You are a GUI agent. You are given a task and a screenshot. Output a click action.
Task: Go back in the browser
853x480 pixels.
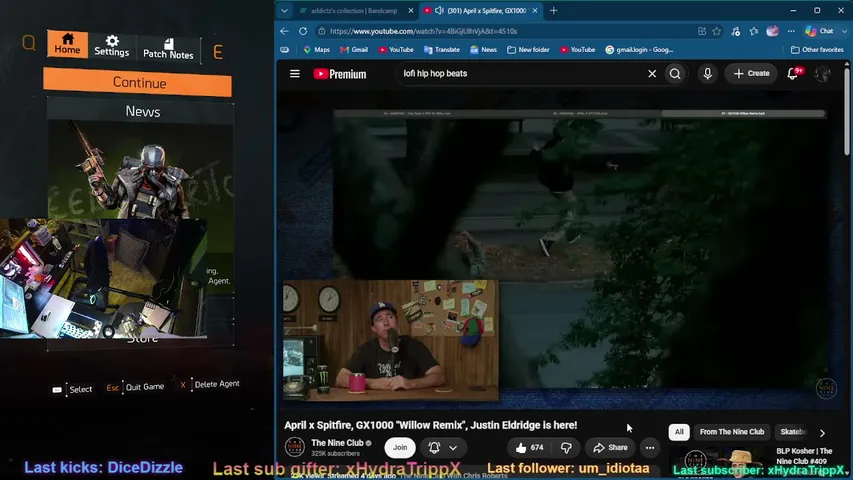[x=285, y=31]
